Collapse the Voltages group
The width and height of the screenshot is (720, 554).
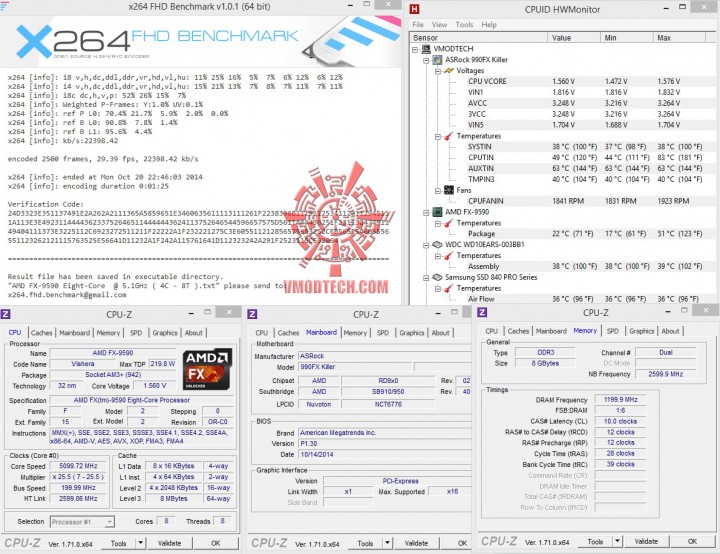tap(438, 71)
